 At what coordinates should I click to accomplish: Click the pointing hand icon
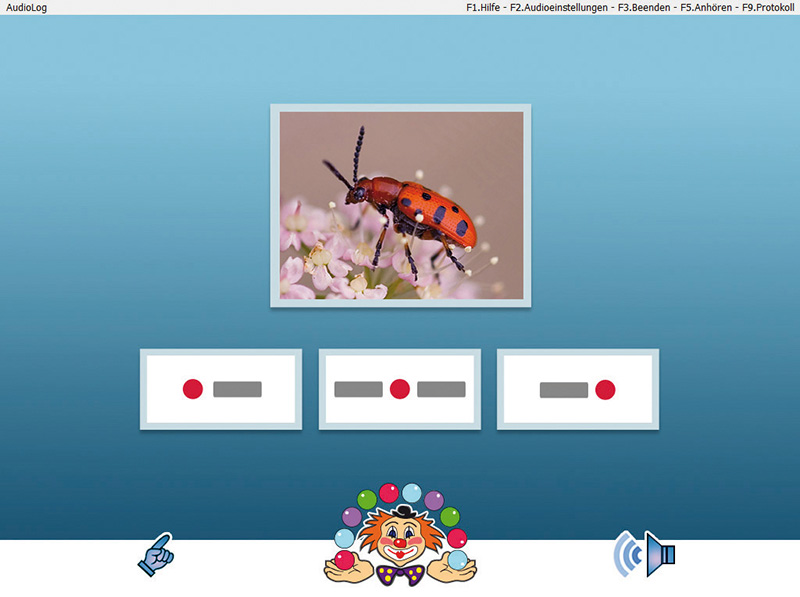(x=155, y=554)
